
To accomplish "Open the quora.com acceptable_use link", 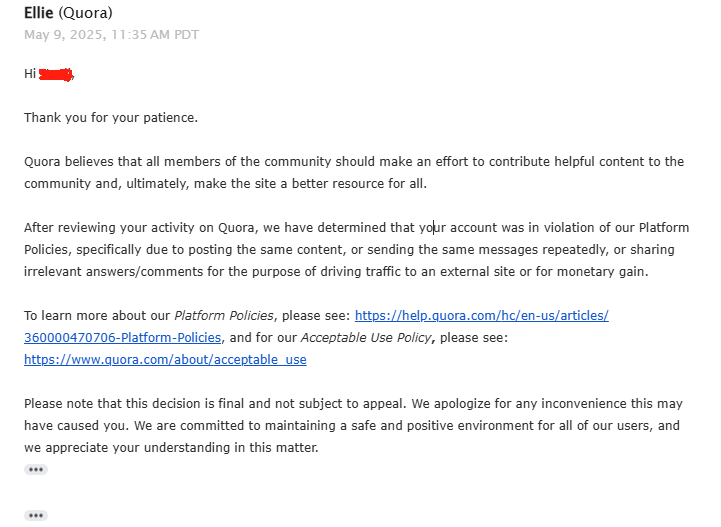I will point(165,360).
